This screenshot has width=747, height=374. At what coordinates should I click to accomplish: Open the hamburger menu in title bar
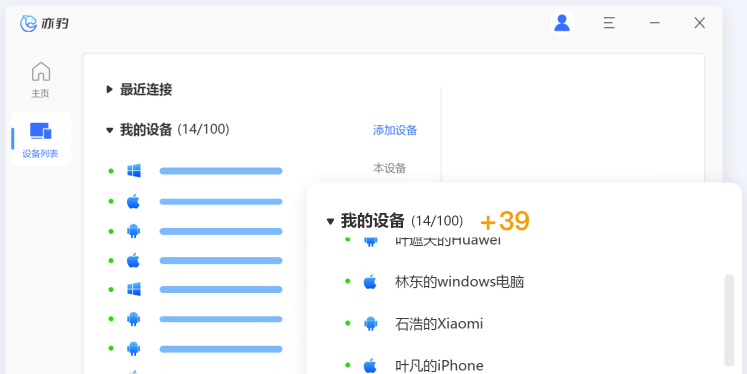(609, 22)
